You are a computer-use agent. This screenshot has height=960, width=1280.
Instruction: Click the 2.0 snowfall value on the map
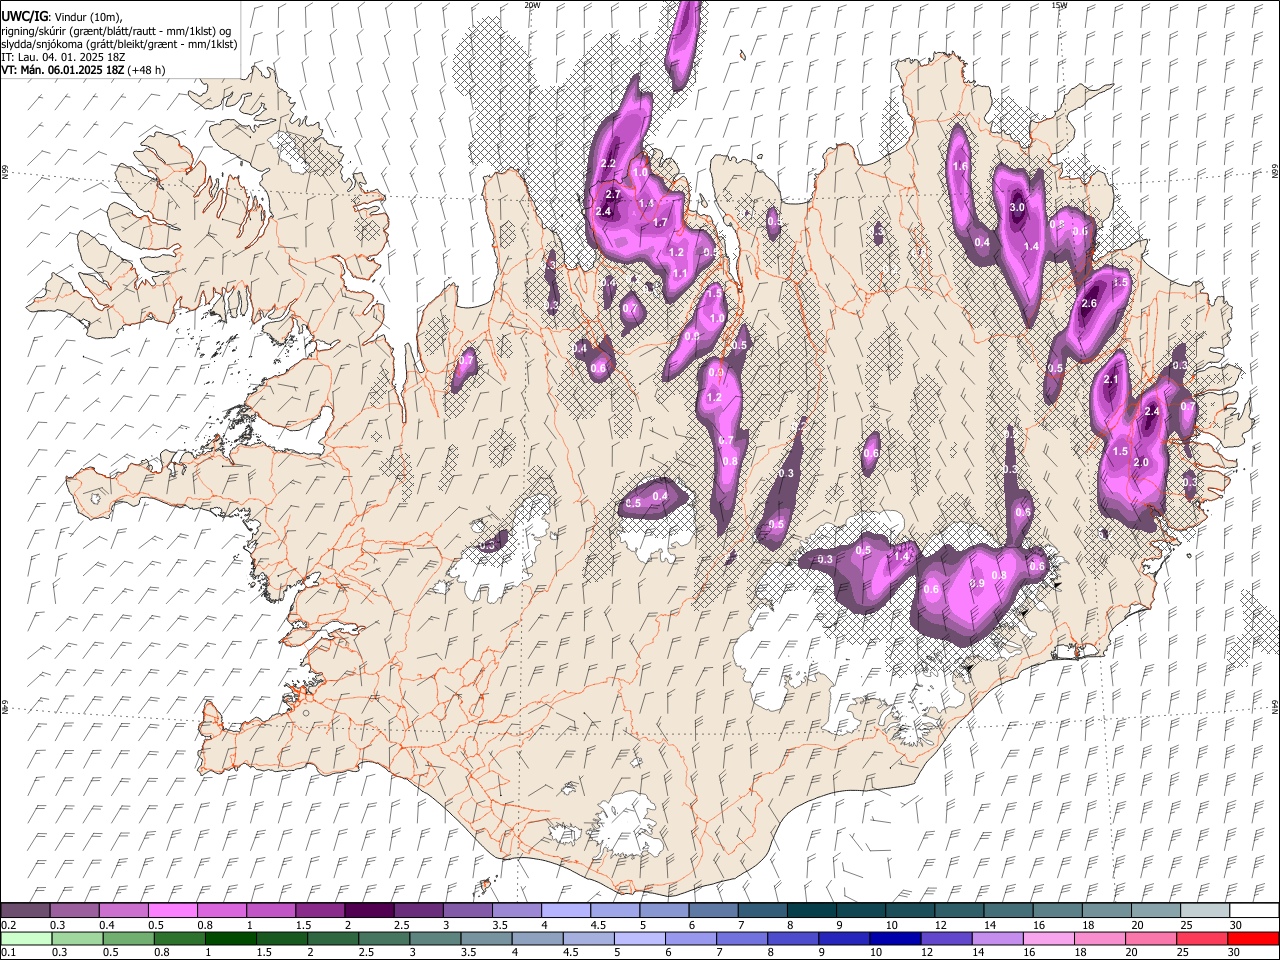(x=1141, y=462)
